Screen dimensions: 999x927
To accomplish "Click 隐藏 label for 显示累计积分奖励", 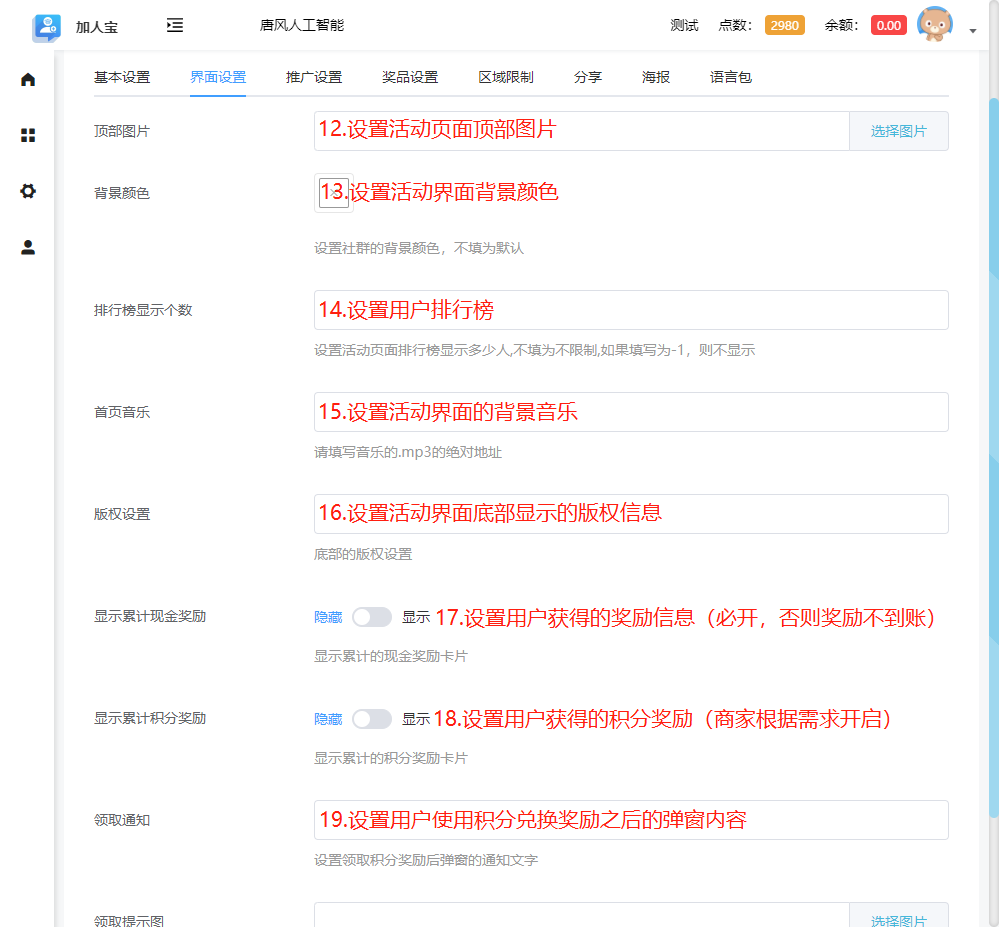I will 328,719.
